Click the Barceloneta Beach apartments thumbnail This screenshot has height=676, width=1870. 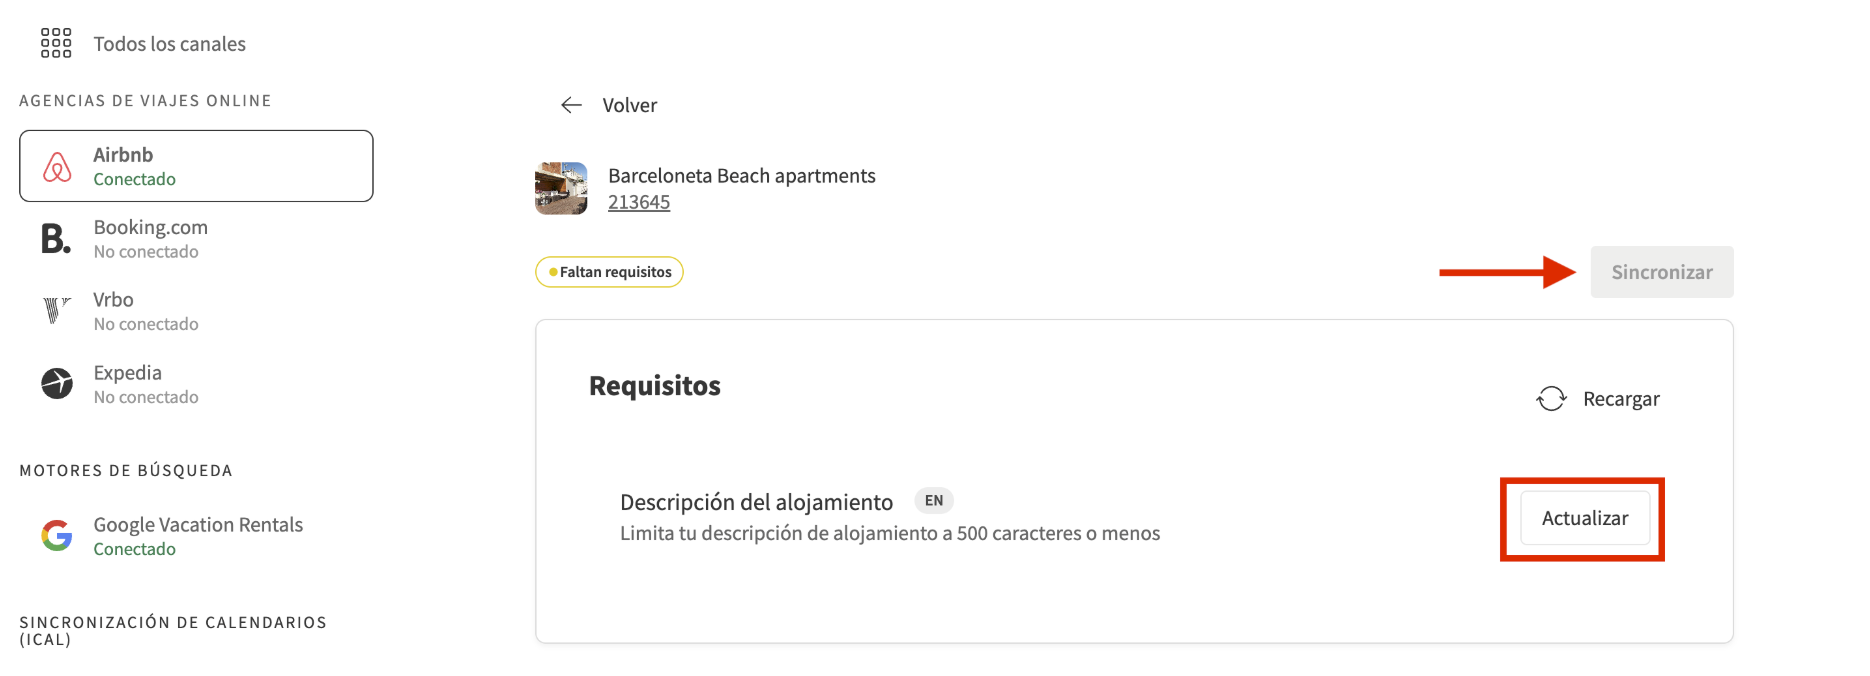point(561,188)
